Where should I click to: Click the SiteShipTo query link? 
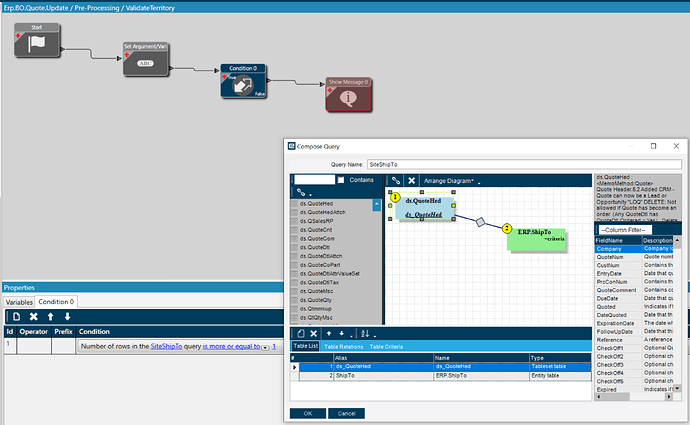pos(171,346)
